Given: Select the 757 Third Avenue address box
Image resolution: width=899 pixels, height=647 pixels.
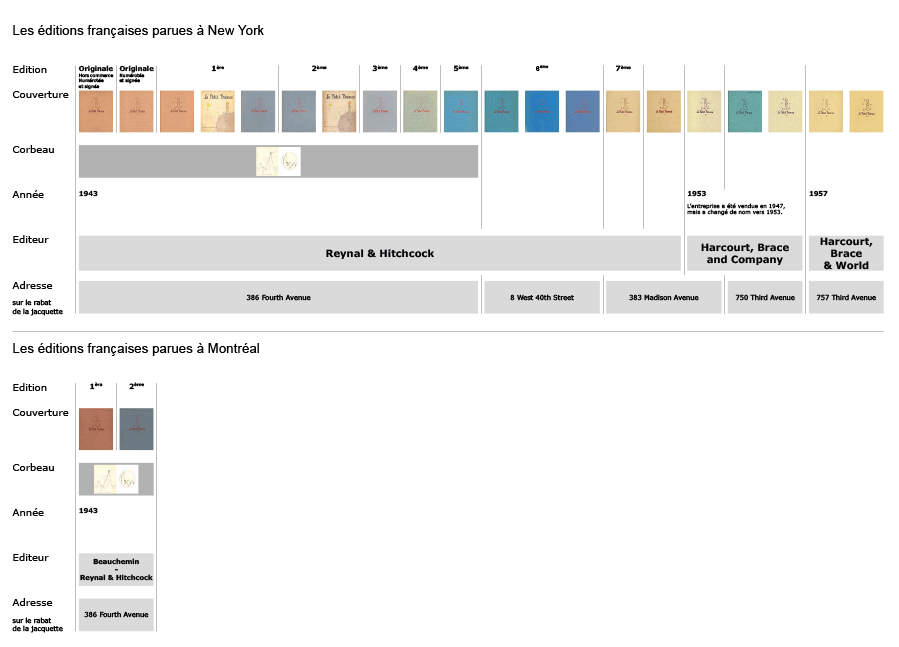Looking at the screenshot, I should [846, 297].
